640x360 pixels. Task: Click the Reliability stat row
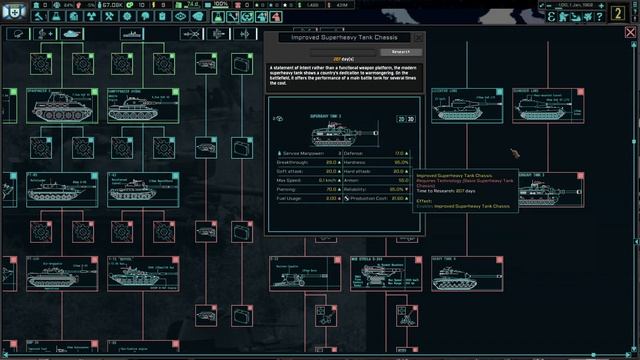376,189
